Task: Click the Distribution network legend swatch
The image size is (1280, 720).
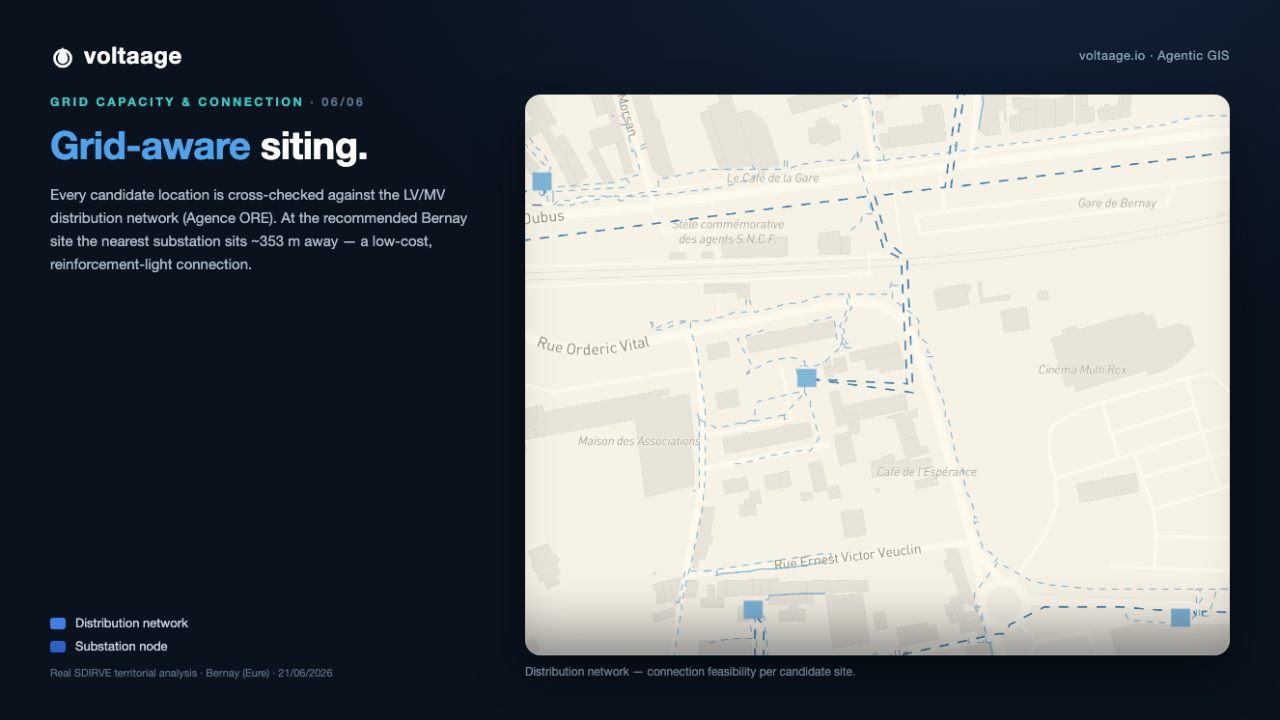Action: (58, 623)
